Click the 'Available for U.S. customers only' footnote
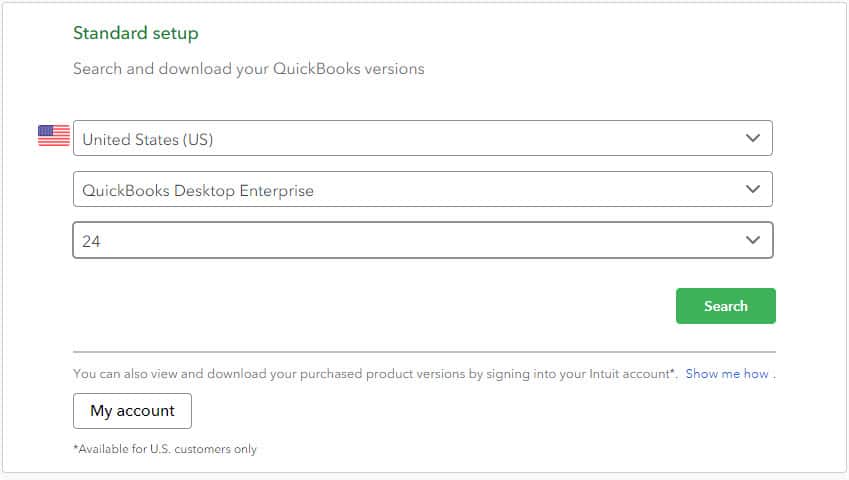849x480 pixels. (165, 449)
